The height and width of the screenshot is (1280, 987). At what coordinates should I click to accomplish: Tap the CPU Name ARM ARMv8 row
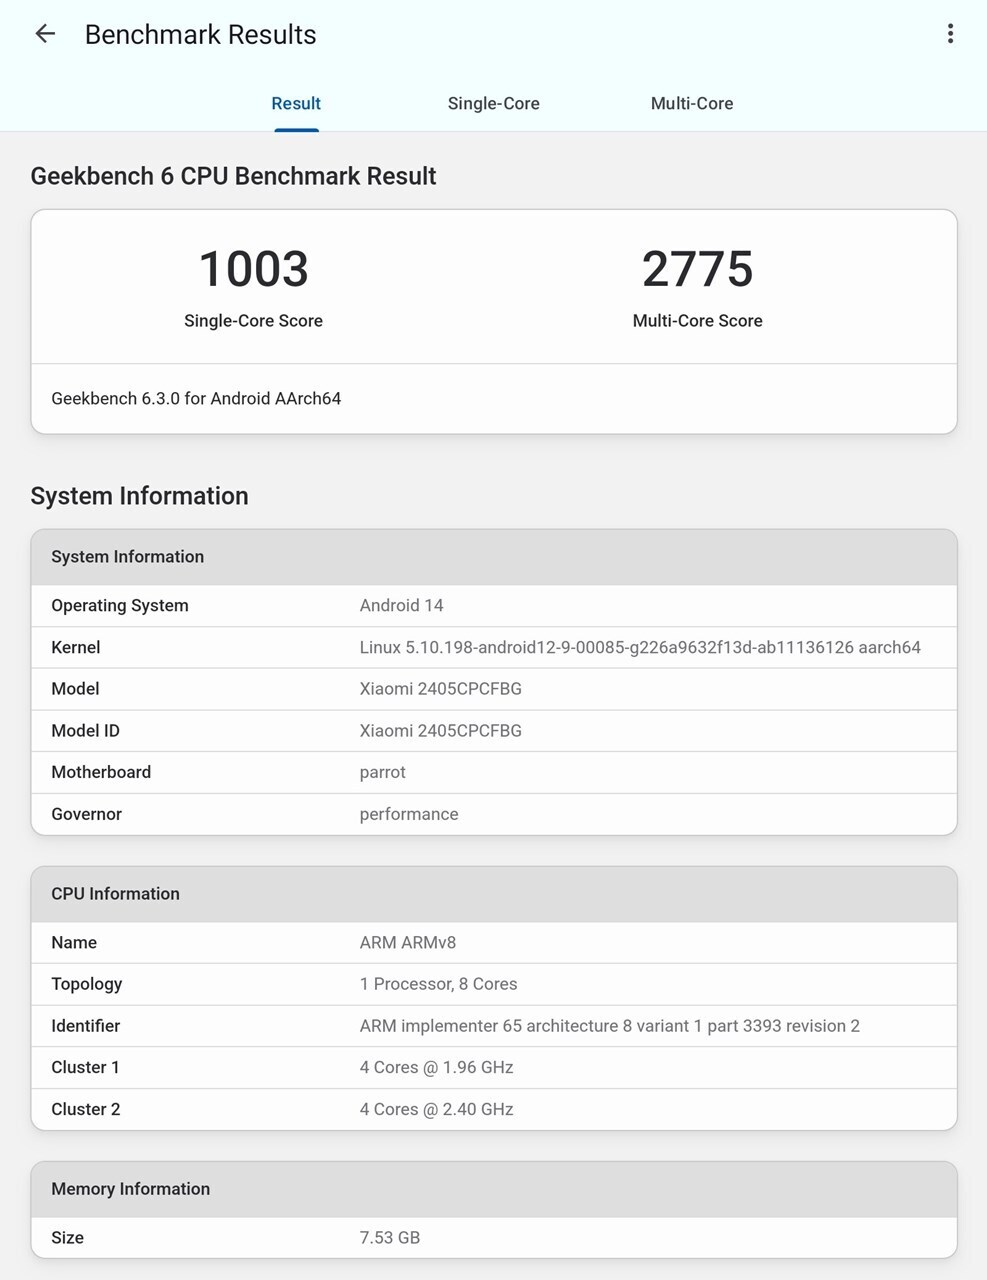(x=494, y=943)
